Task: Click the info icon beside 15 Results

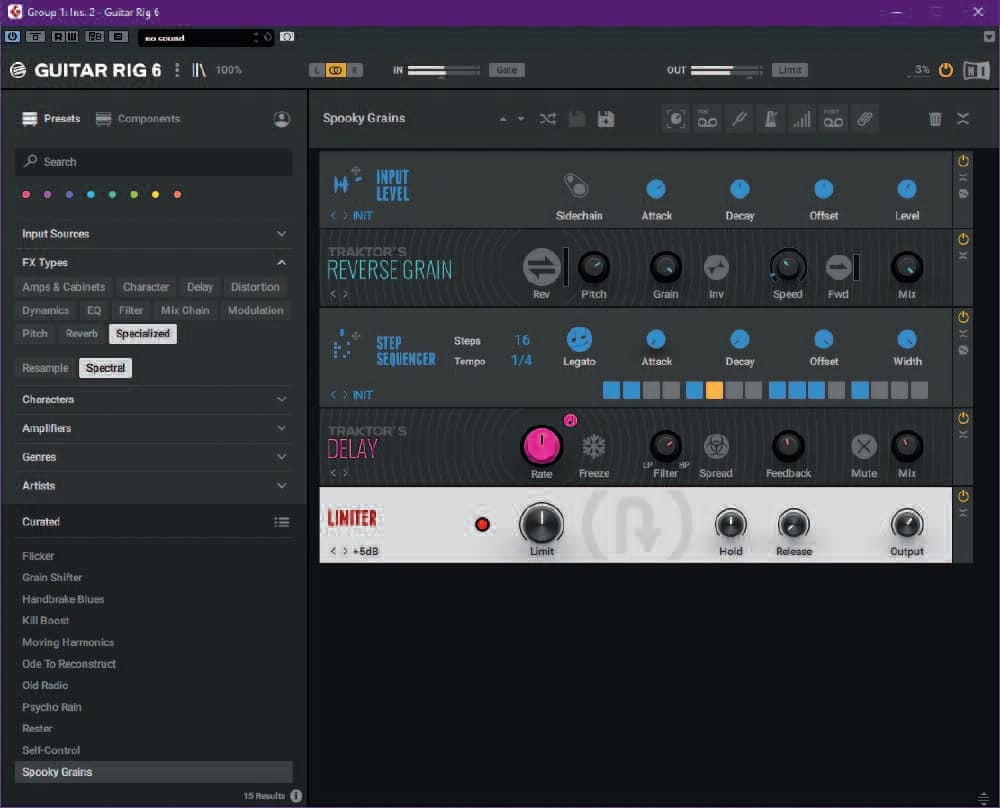Action: (x=296, y=796)
